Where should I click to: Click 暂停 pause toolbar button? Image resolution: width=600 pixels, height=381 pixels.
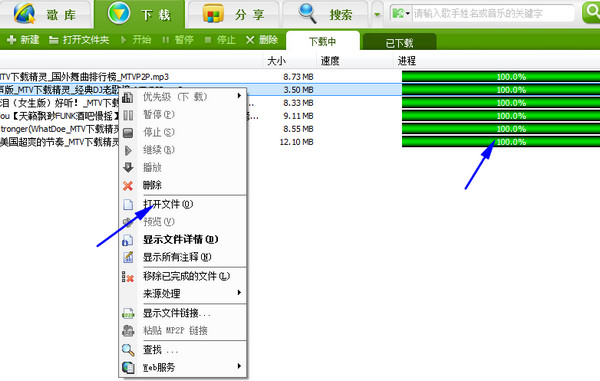178,39
